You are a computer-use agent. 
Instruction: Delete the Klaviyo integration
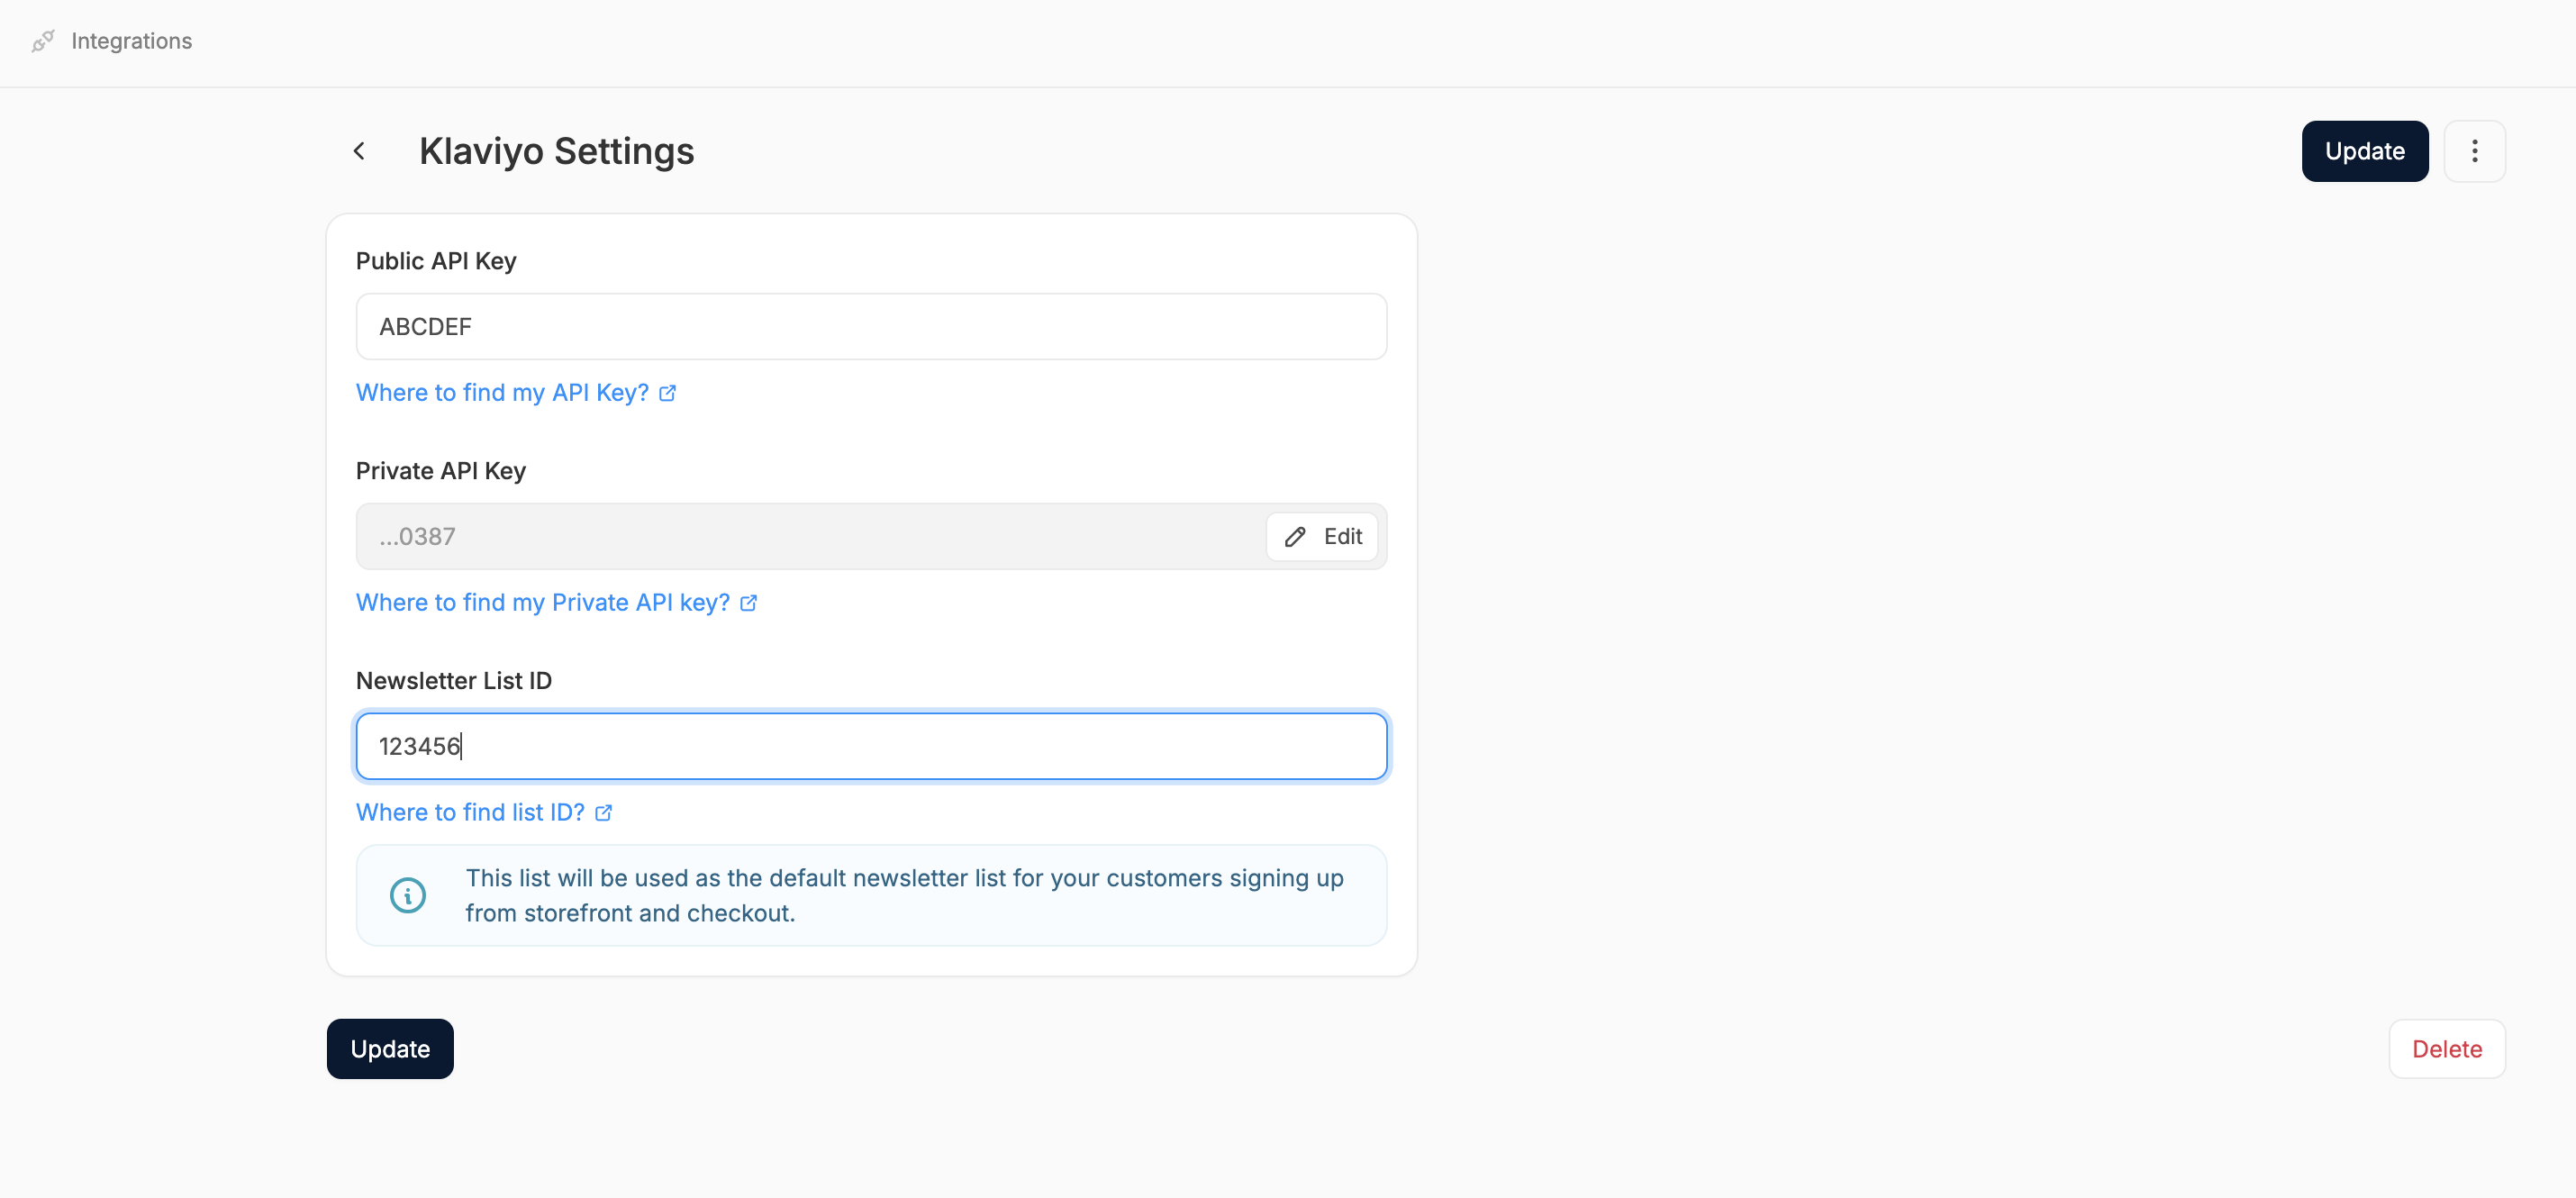[x=2447, y=1049]
